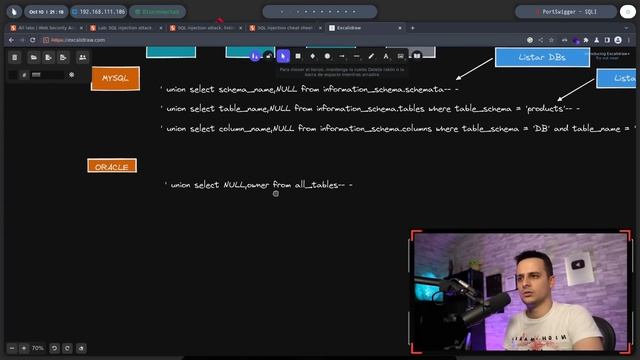Select the Rectangle shape tool

pos(298,56)
